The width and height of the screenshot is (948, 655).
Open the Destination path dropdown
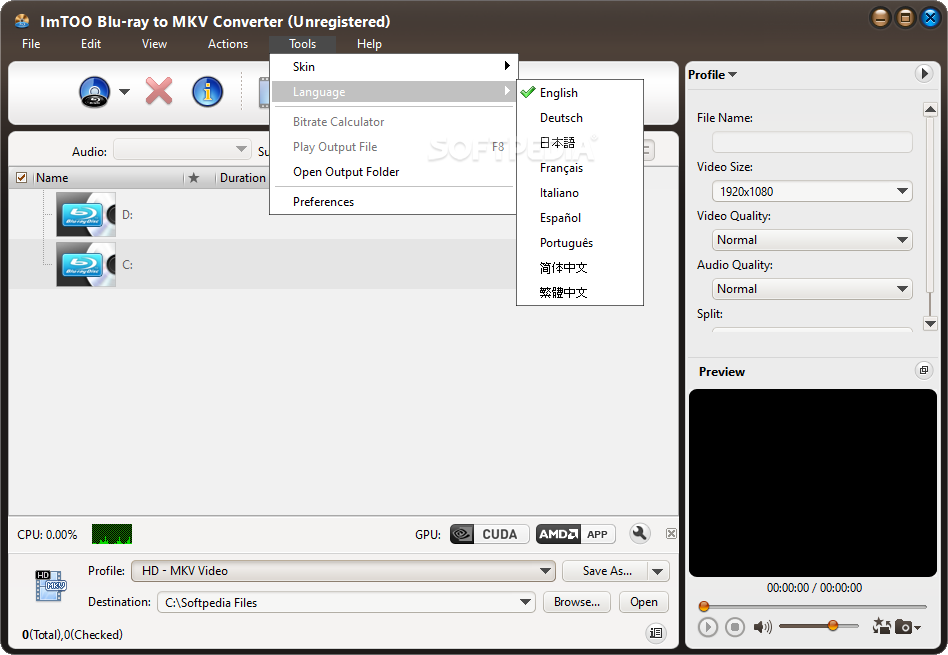[x=346, y=602]
